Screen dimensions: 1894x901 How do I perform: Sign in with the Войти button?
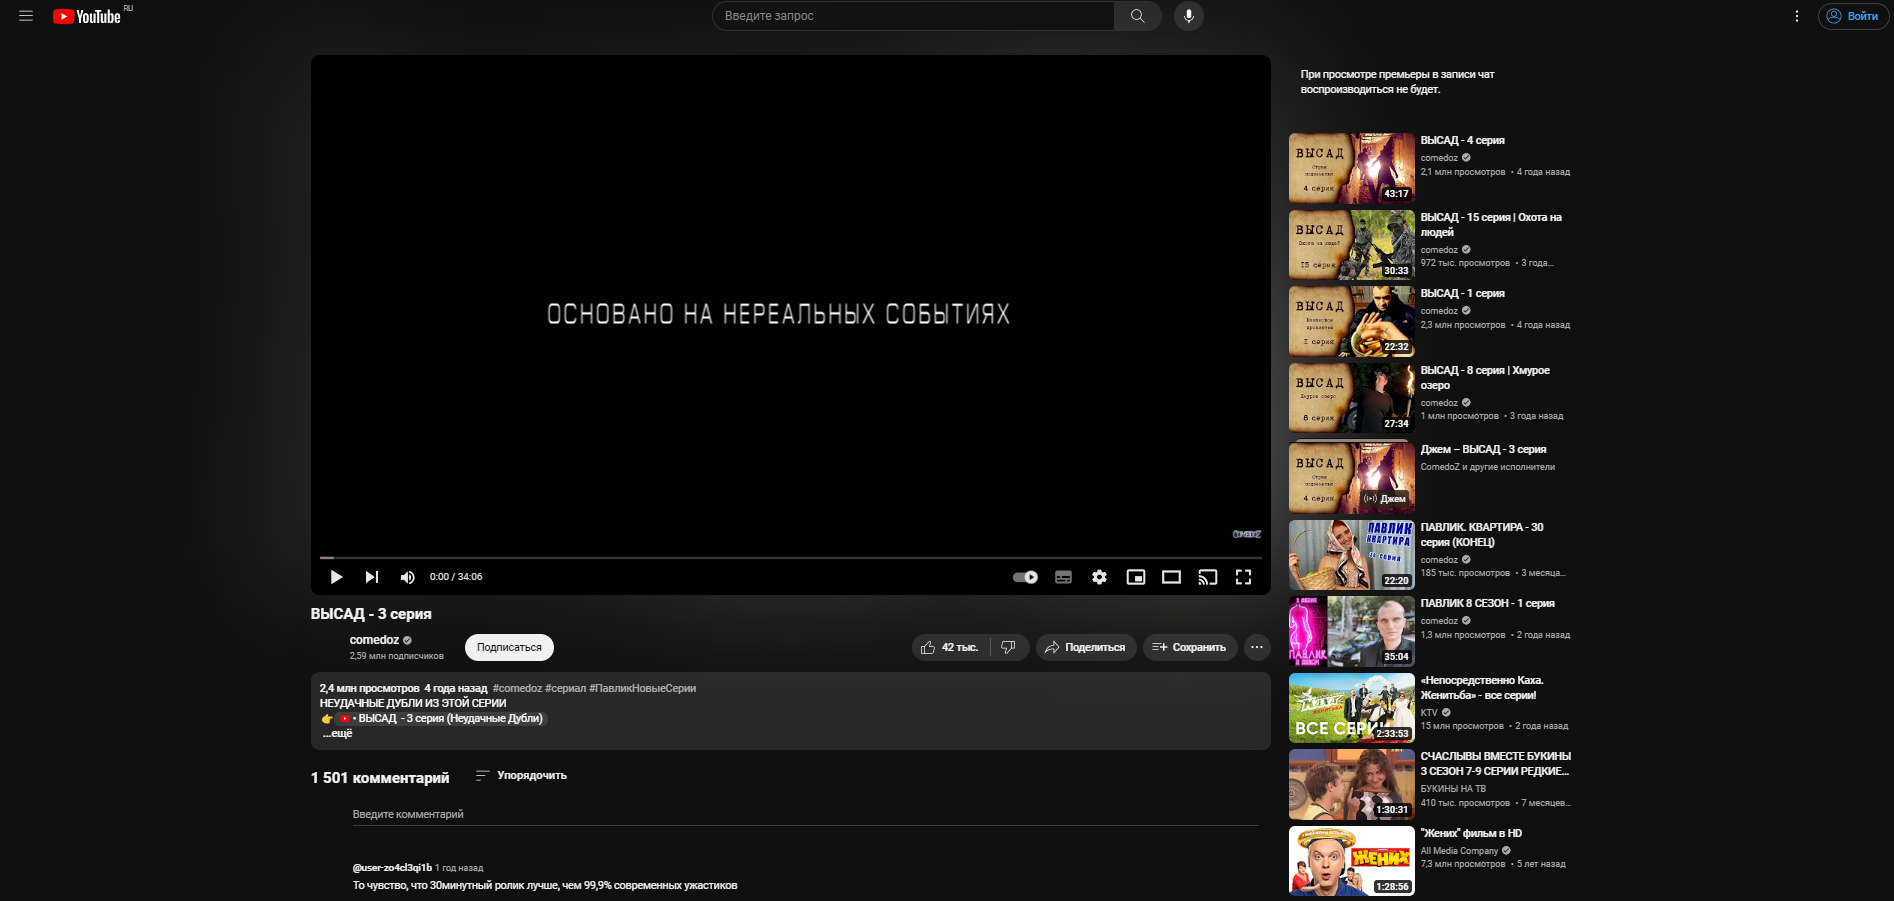[1853, 16]
